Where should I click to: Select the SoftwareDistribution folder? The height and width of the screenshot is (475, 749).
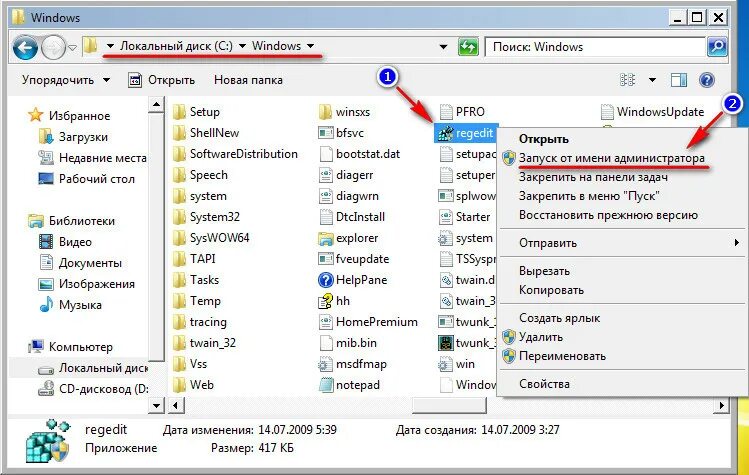(x=235, y=154)
